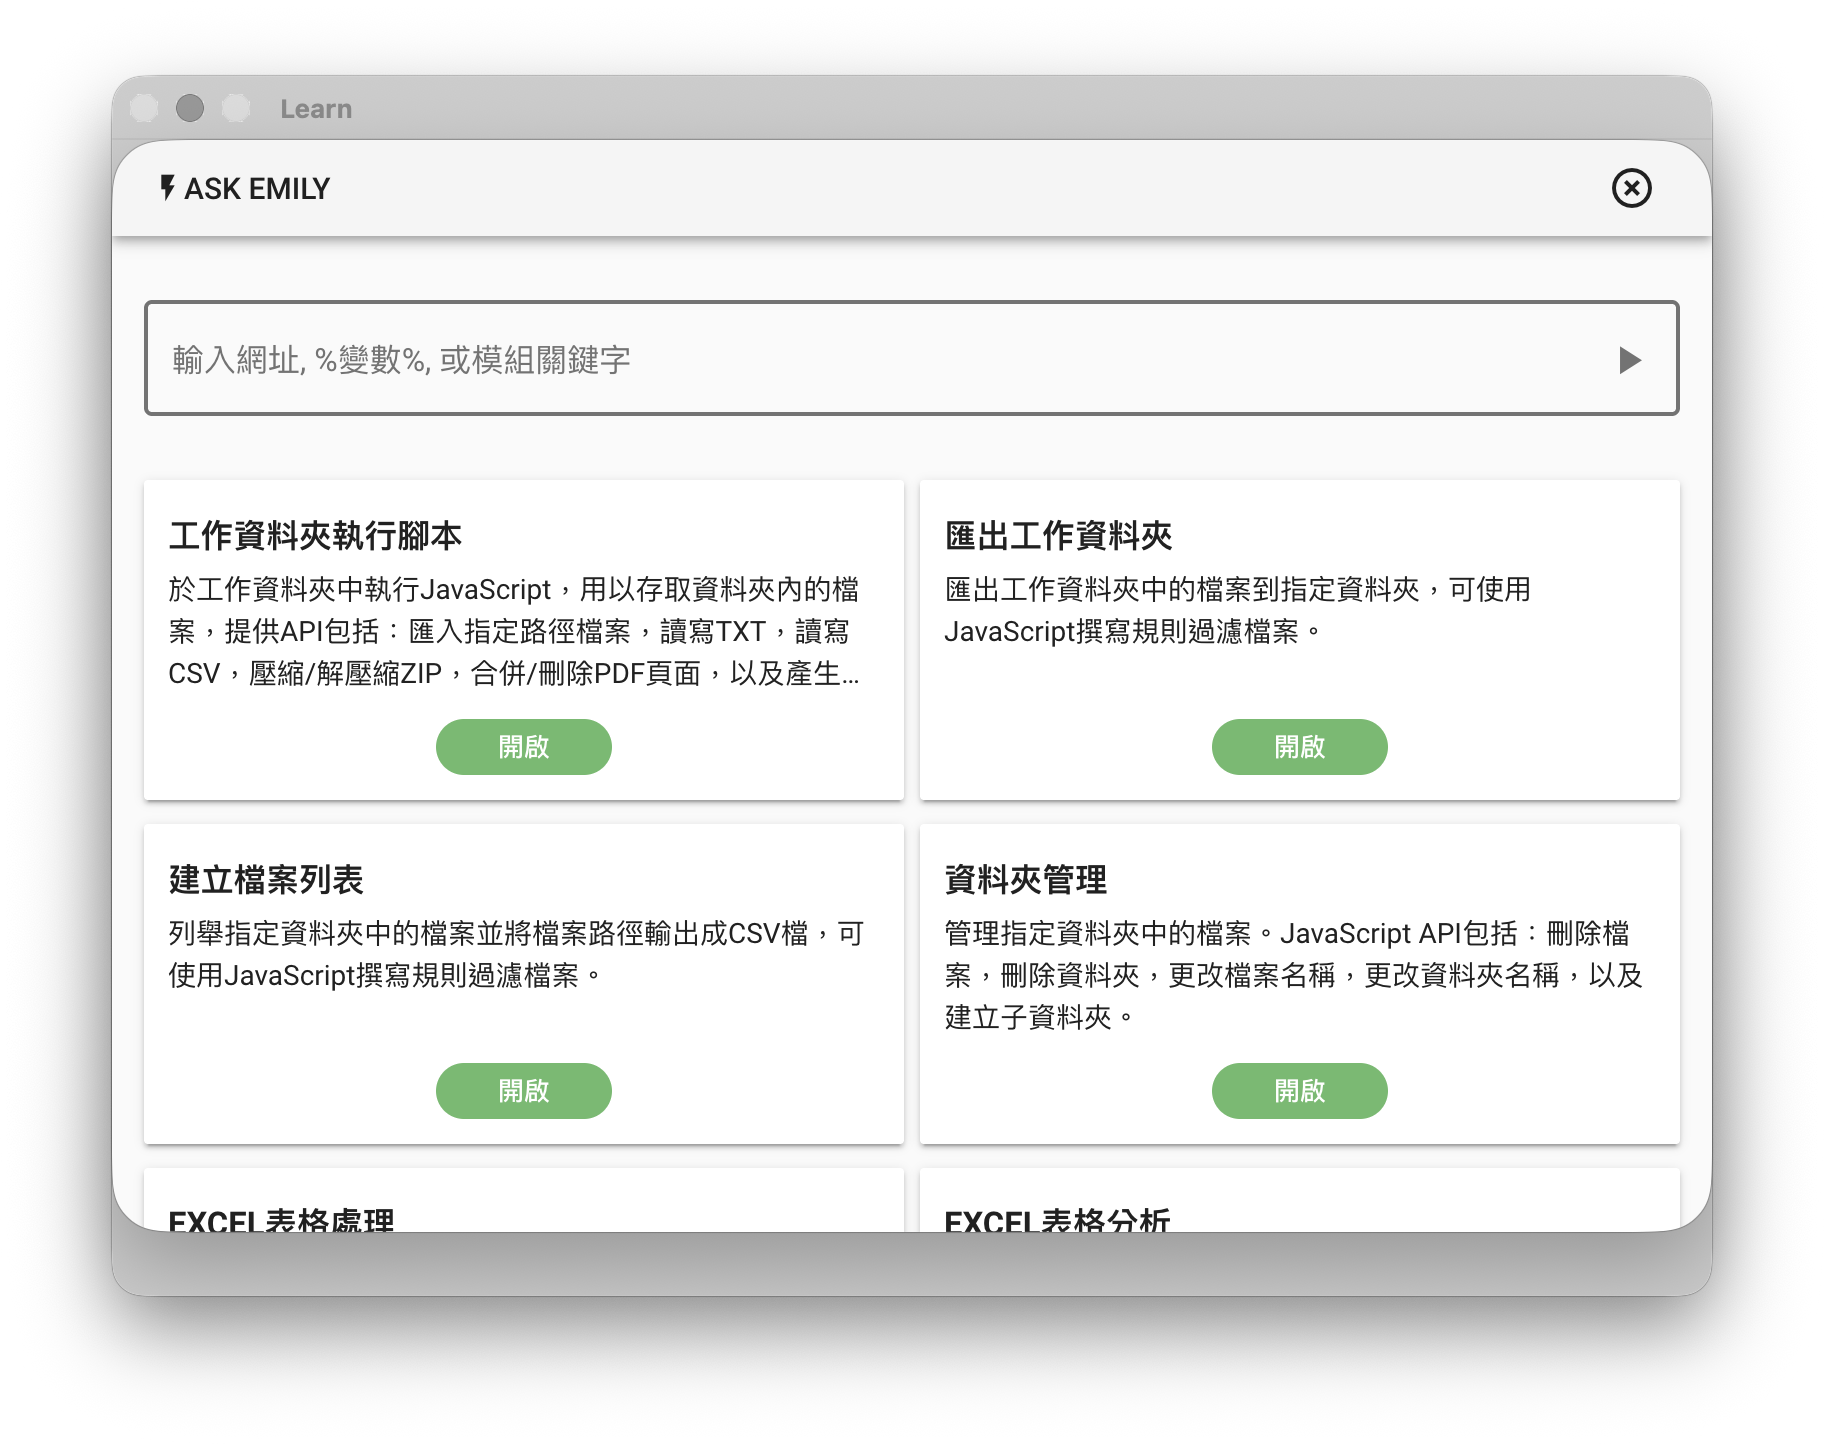The image size is (1824, 1444).
Task: Click the window's red close light
Action: pyautogui.click(x=145, y=108)
